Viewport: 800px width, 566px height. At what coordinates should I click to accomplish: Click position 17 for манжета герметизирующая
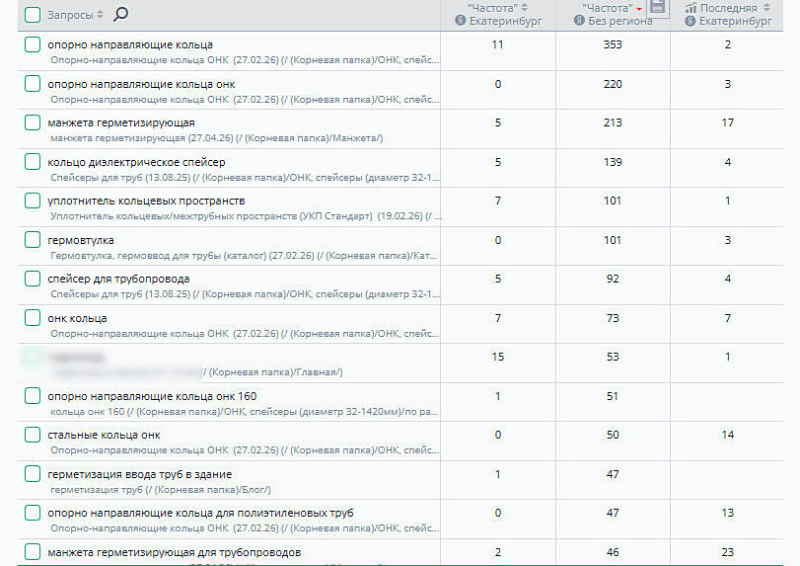pos(728,122)
